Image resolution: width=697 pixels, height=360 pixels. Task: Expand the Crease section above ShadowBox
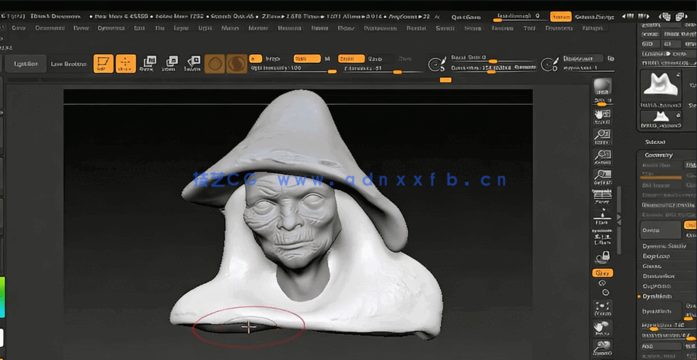[652, 266]
